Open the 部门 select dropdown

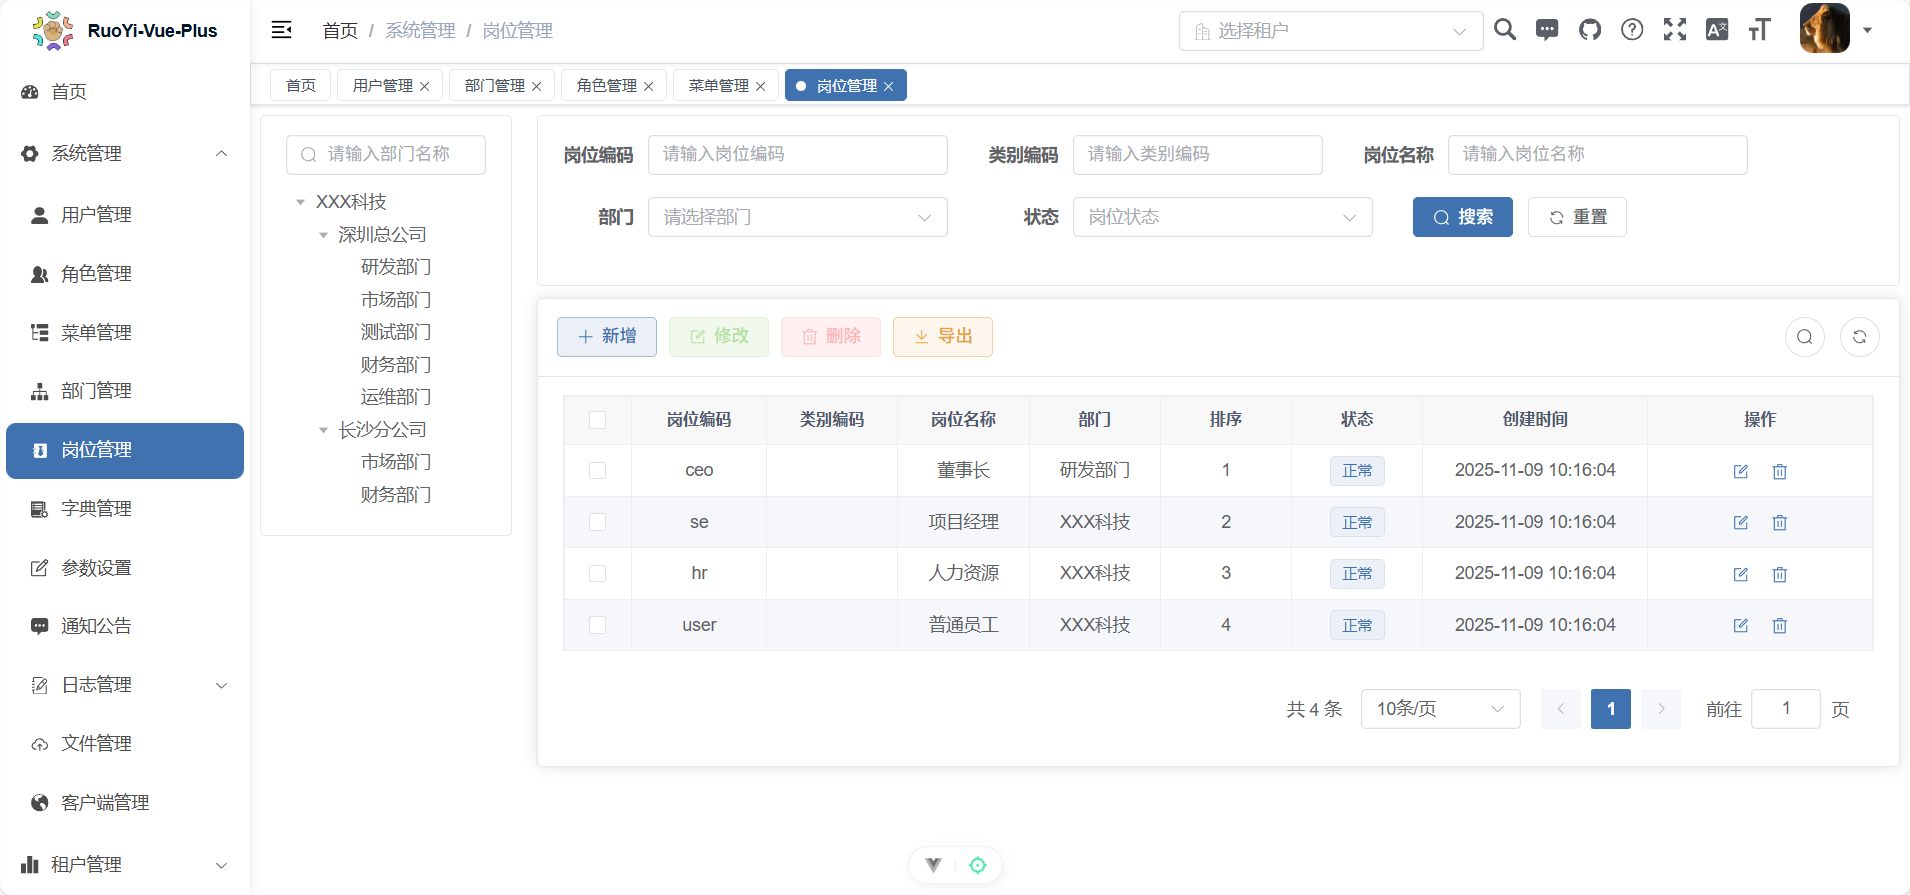coord(797,217)
